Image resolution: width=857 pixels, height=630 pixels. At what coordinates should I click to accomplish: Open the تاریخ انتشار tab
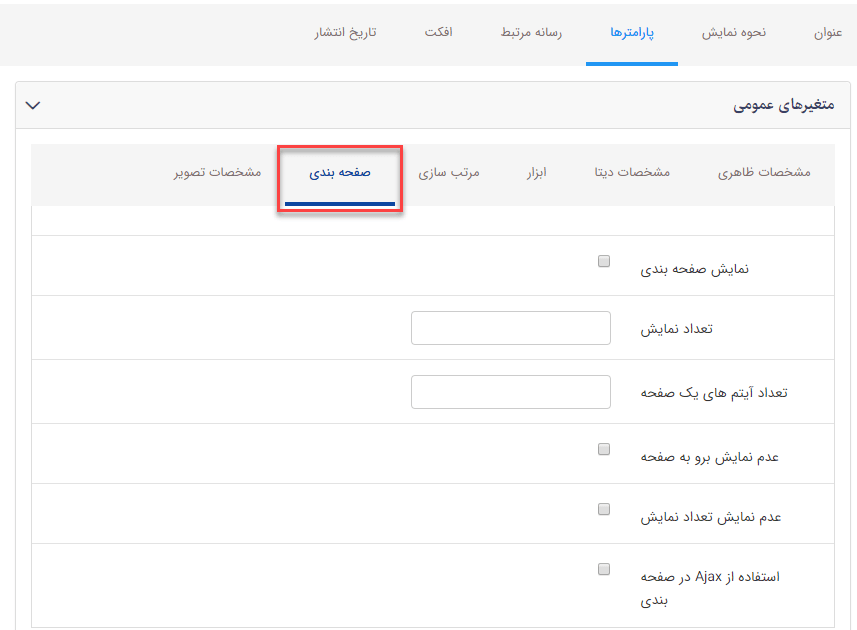pyautogui.click(x=345, y=33)
